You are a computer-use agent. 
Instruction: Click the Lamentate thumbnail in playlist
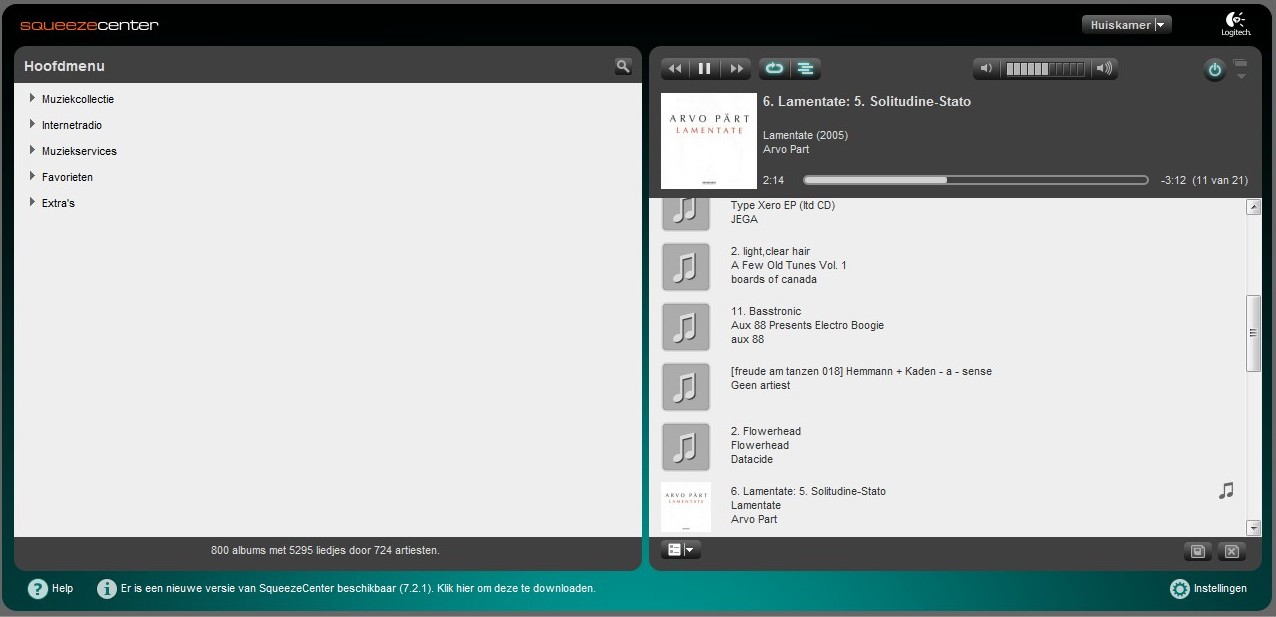coord(686,507)
